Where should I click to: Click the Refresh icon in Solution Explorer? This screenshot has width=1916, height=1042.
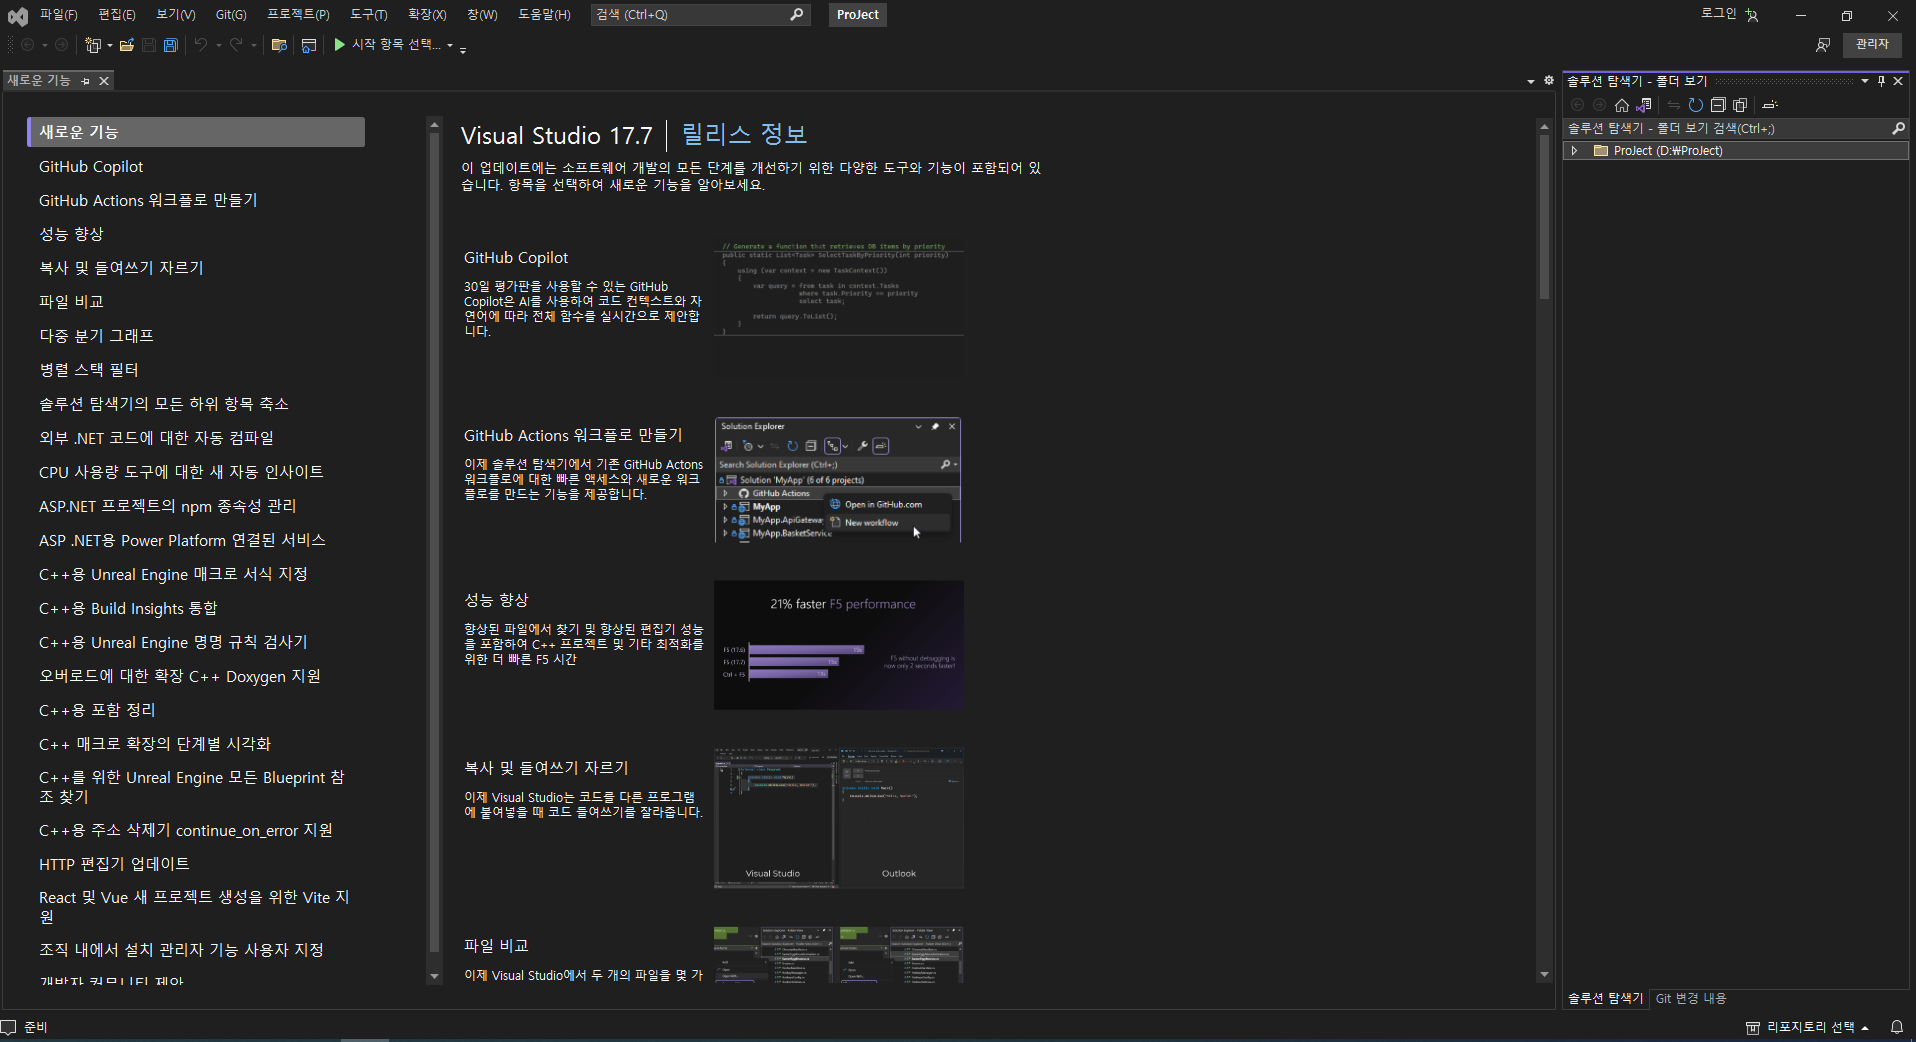tap(1696, 105)
